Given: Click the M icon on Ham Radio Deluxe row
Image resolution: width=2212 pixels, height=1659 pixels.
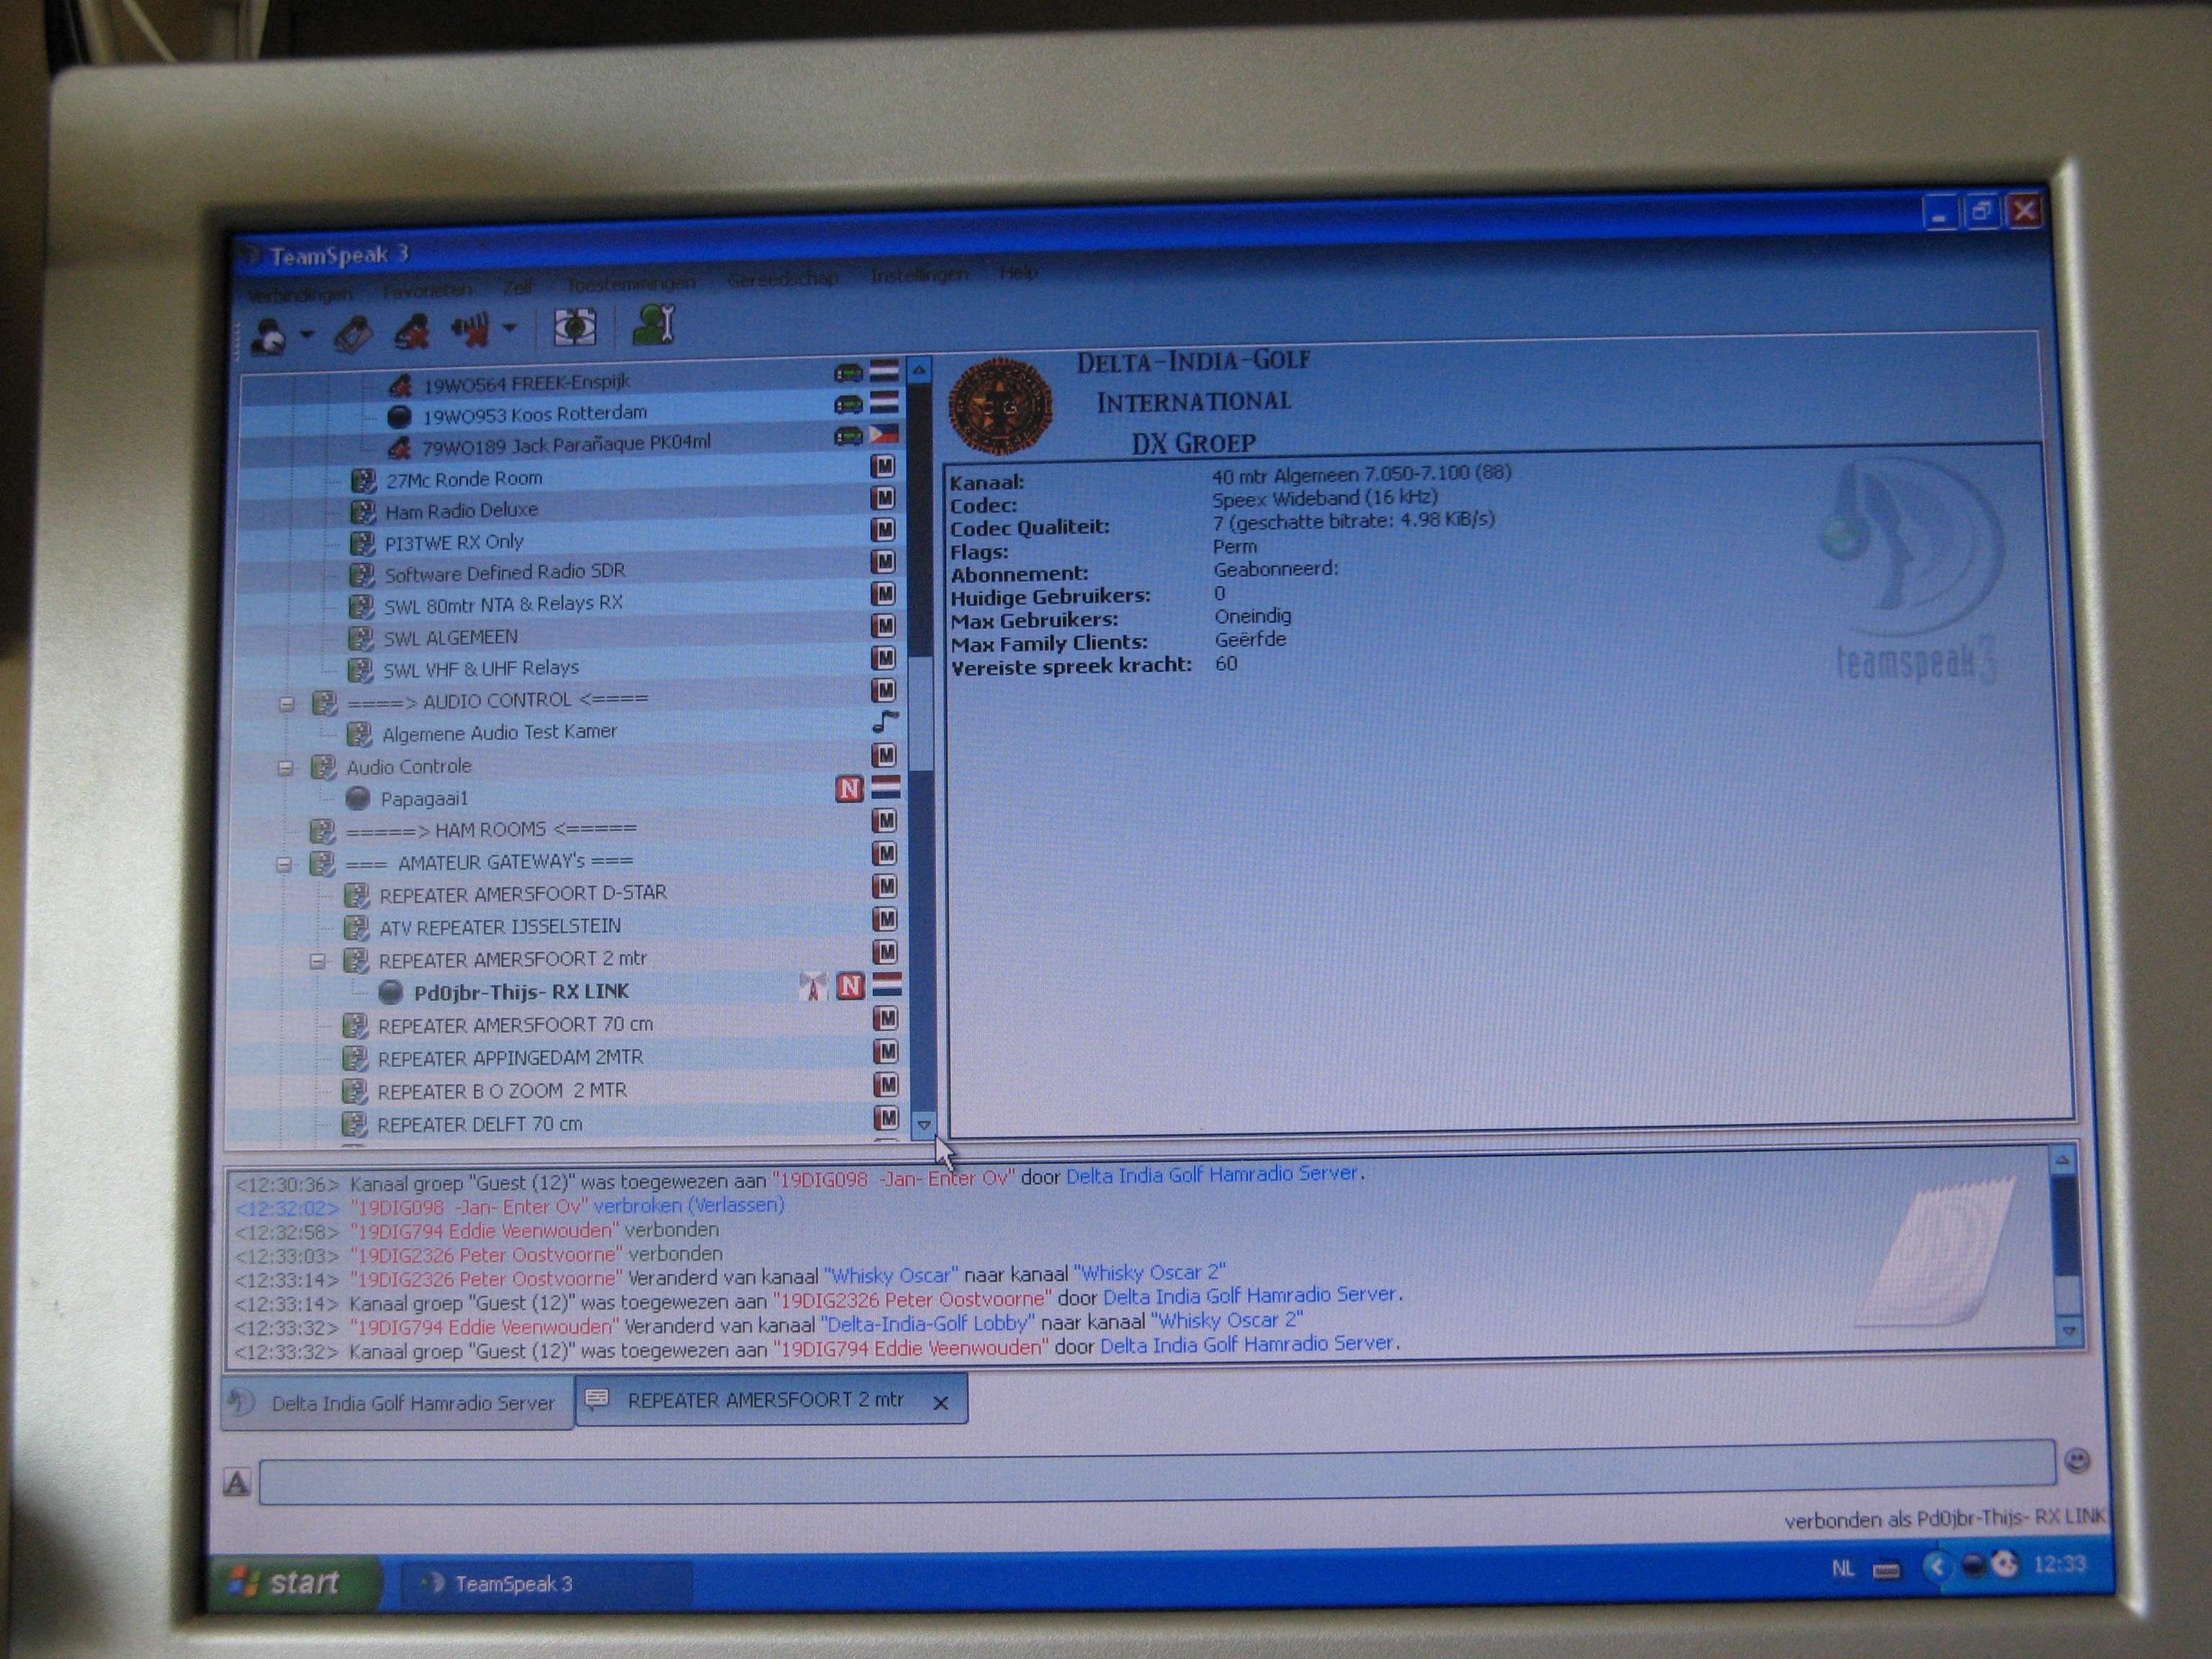Looking at the screenshot, I should coord(882,497).
